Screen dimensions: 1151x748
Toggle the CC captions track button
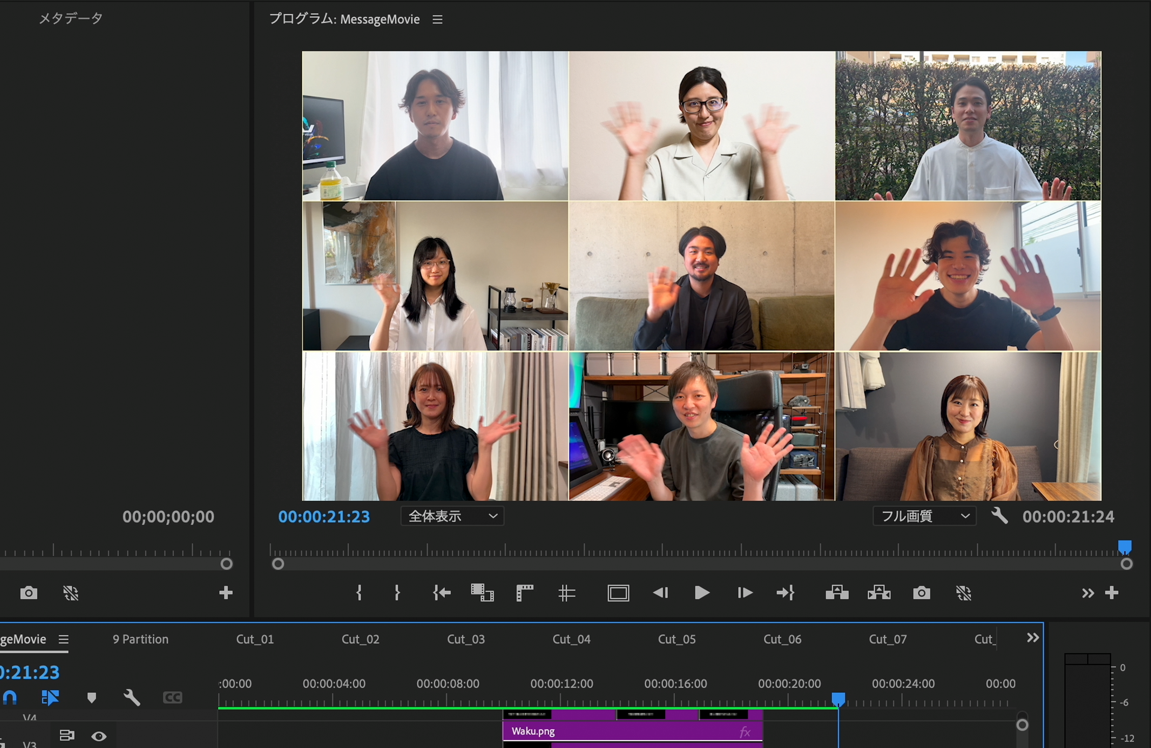pos(173,697)
